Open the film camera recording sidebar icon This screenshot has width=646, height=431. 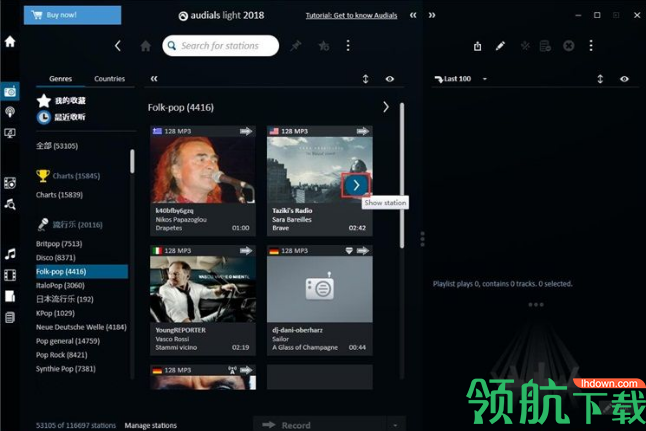point(10,183)
